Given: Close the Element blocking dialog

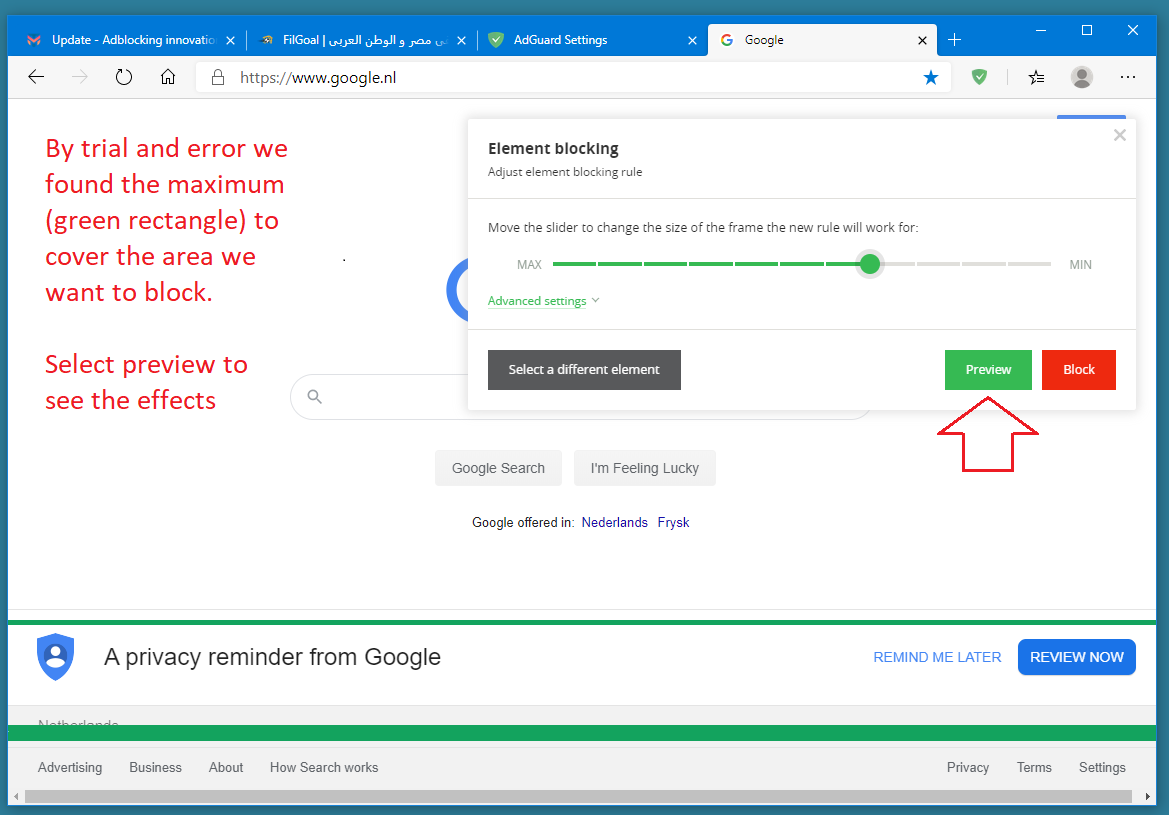Looking at the screenshot, I should click(x=1120, y=135).
